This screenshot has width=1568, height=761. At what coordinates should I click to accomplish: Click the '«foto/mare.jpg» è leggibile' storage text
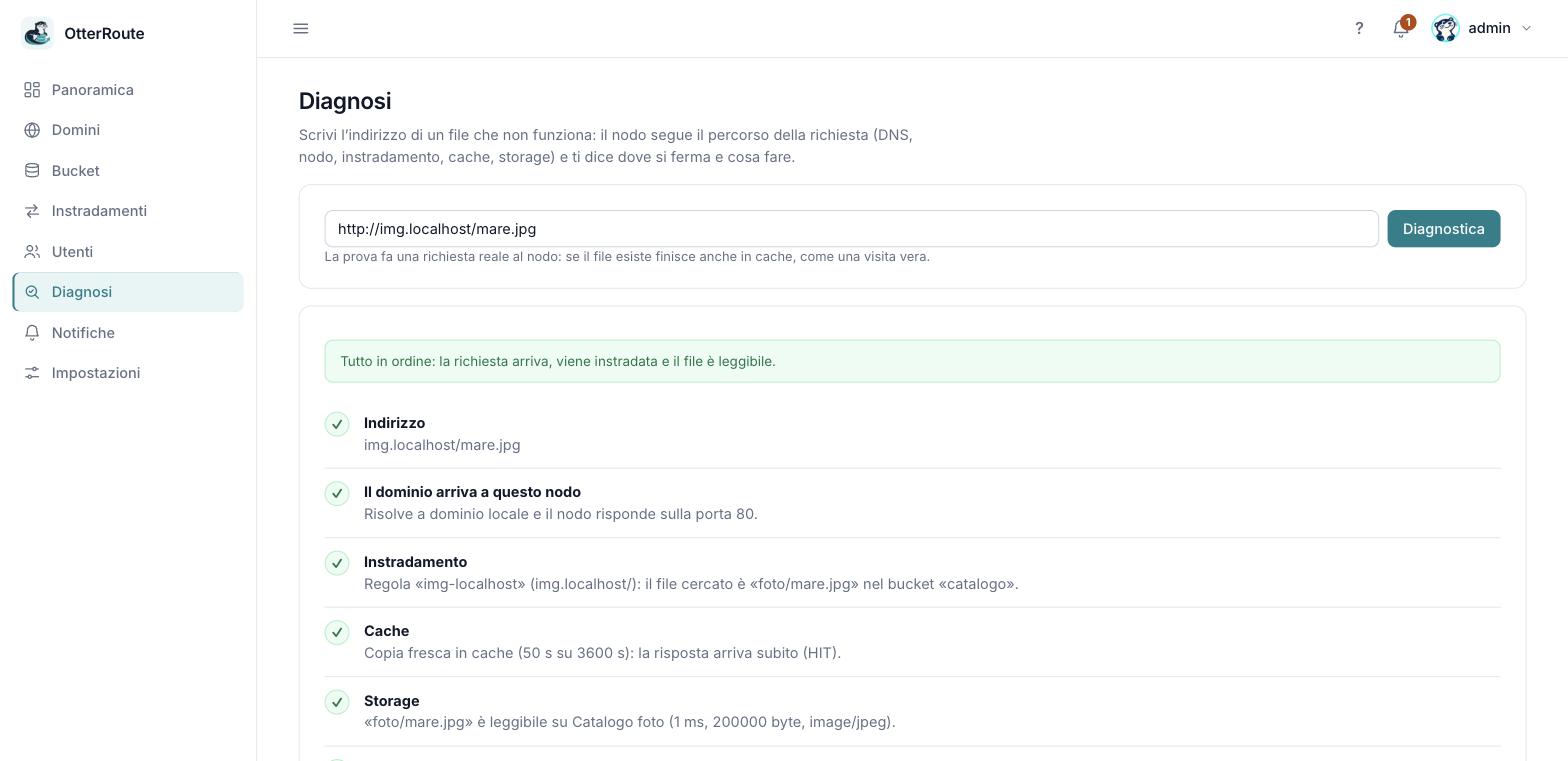pos(630,722)
